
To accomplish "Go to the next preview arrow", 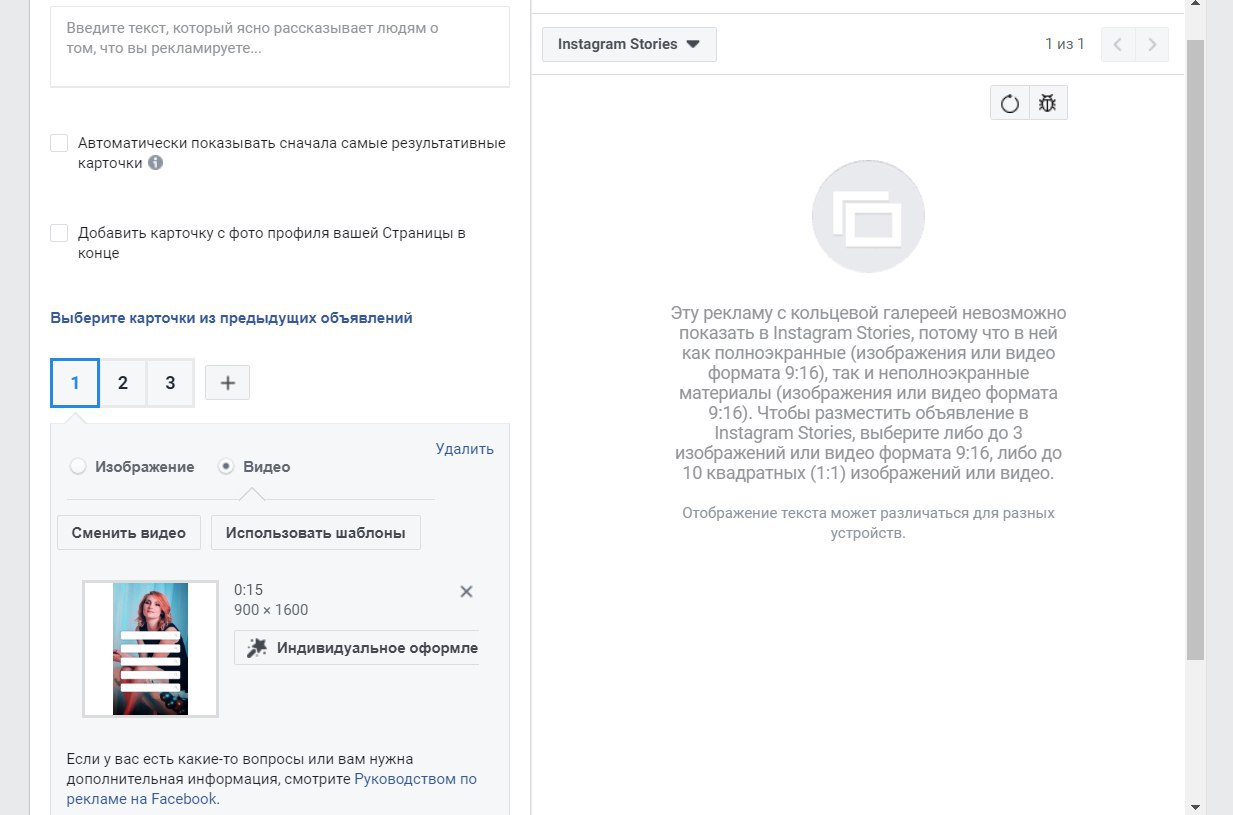I will coord(1152,44).
